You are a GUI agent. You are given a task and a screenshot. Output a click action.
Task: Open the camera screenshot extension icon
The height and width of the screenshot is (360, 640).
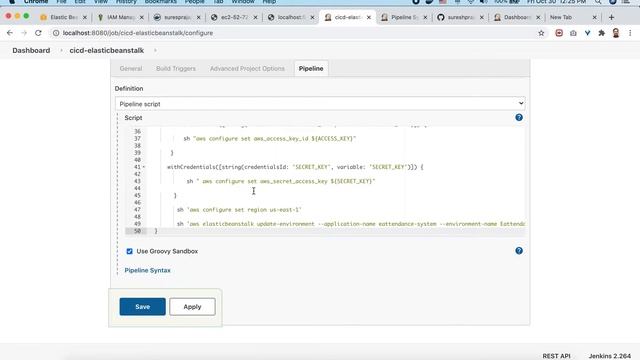573,33
